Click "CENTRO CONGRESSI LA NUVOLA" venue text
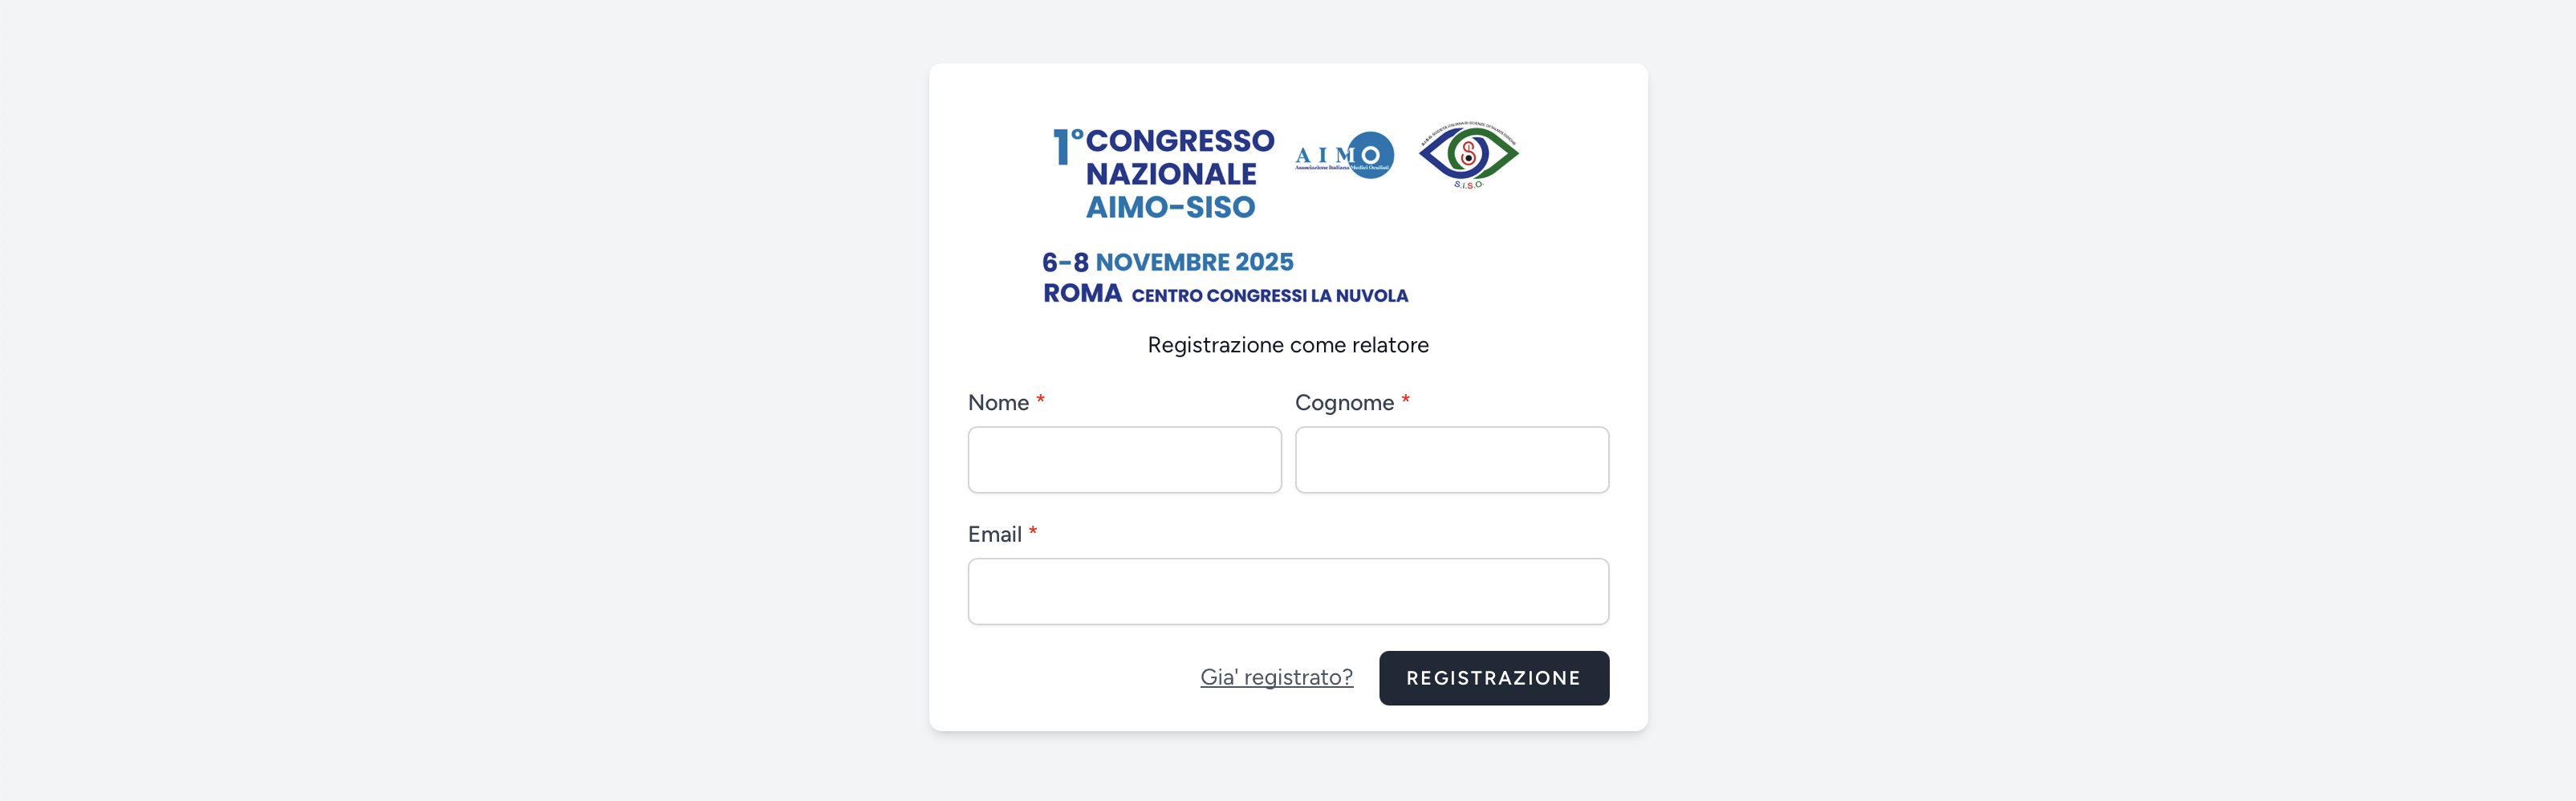Image resolution: width=2576 pixels, height=801 pixels. click(1270, 295)
